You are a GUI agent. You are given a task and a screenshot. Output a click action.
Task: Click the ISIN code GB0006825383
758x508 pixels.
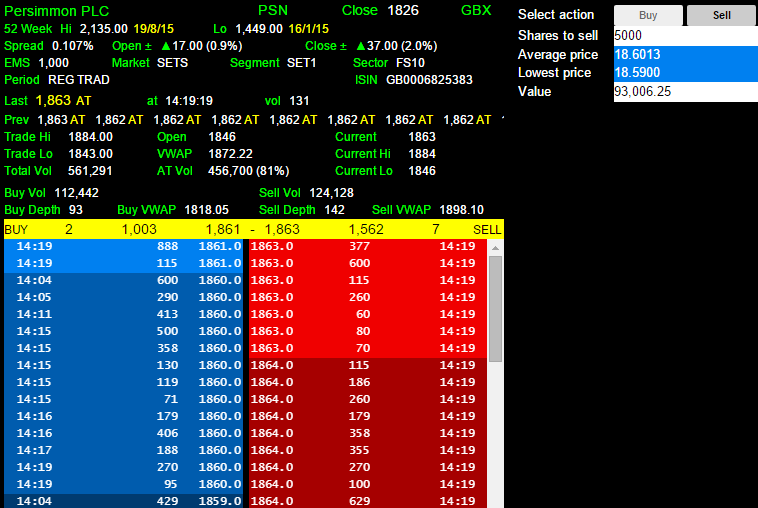[429, 80]
